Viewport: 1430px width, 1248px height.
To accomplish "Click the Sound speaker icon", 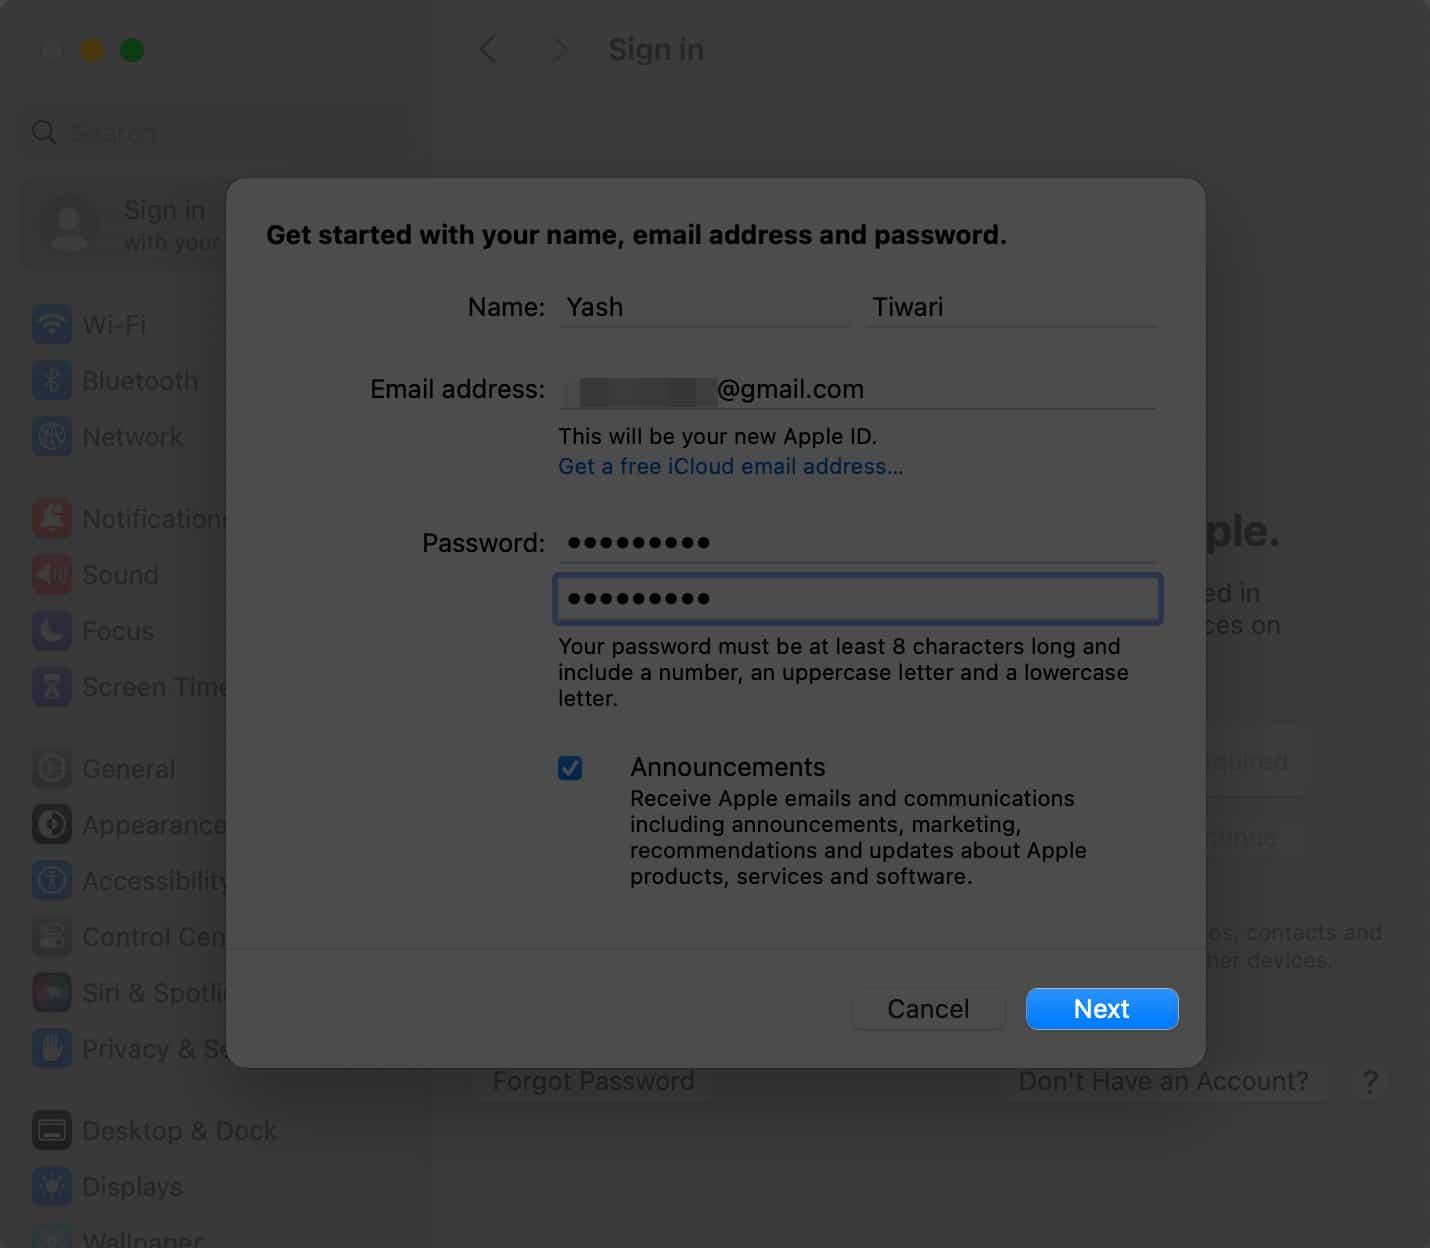I will pos(52,574).
